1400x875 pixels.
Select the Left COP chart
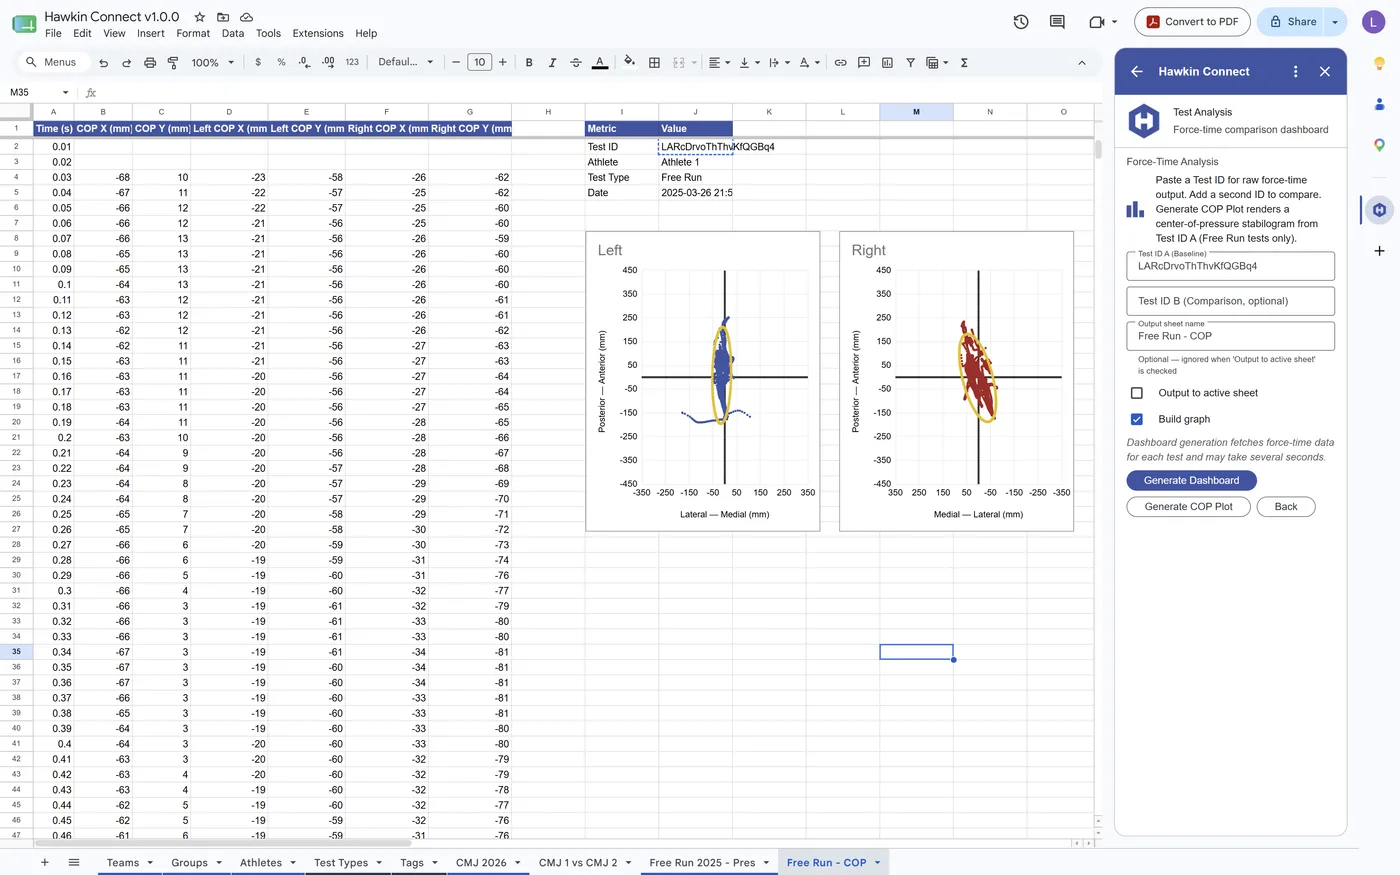click(x=703, y=381)
